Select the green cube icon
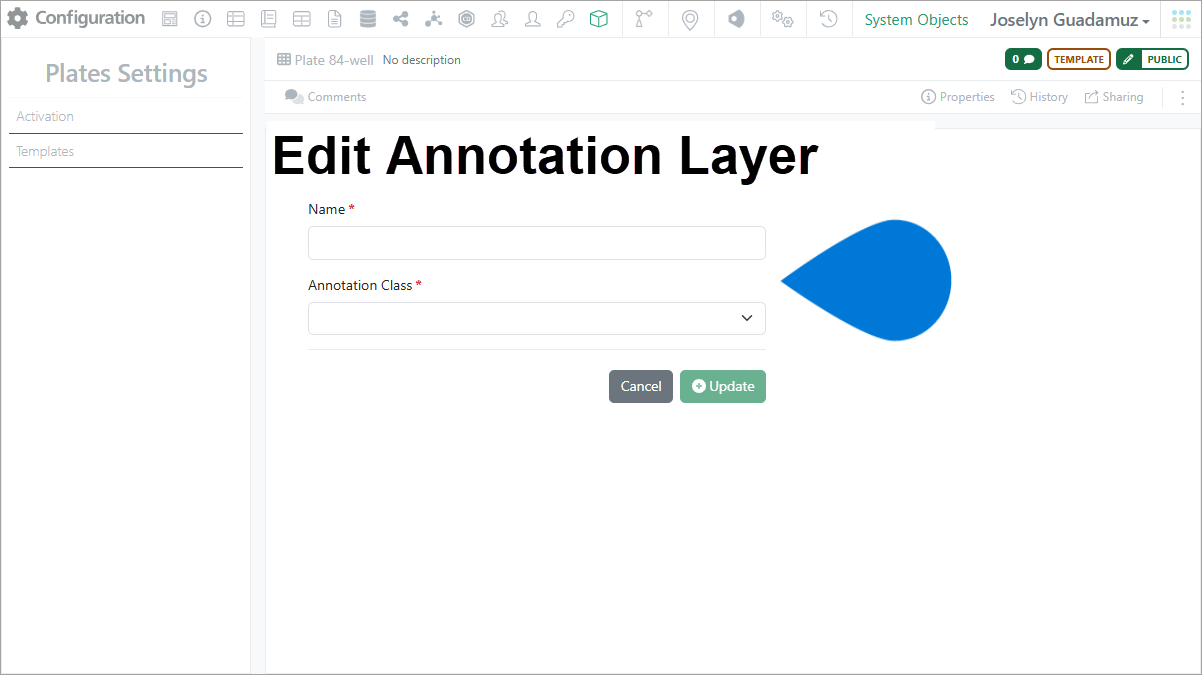 pos(598,19)
